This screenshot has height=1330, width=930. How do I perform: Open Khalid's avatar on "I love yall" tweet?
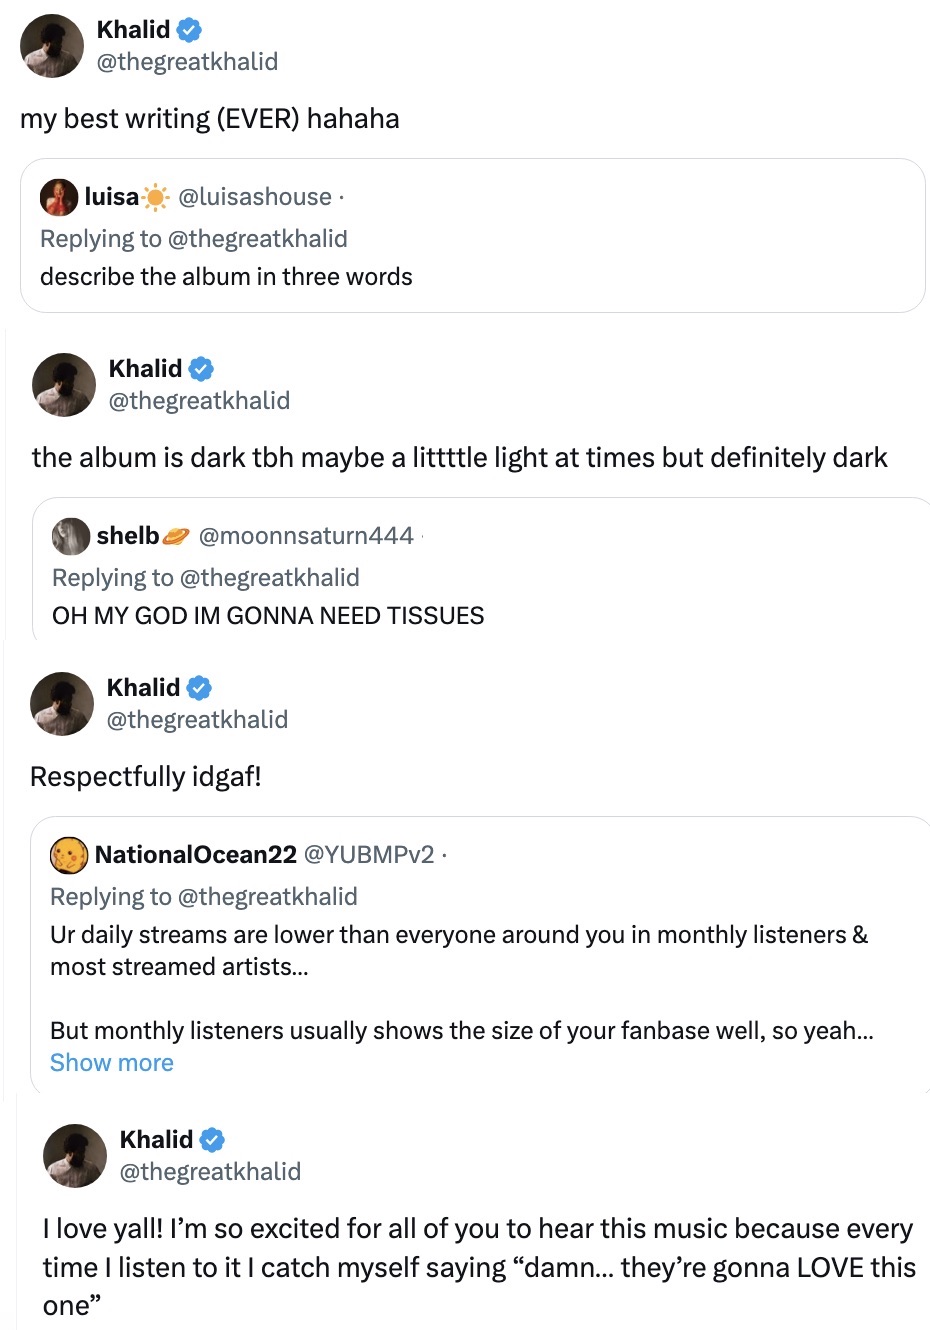tap(75, 1156)
